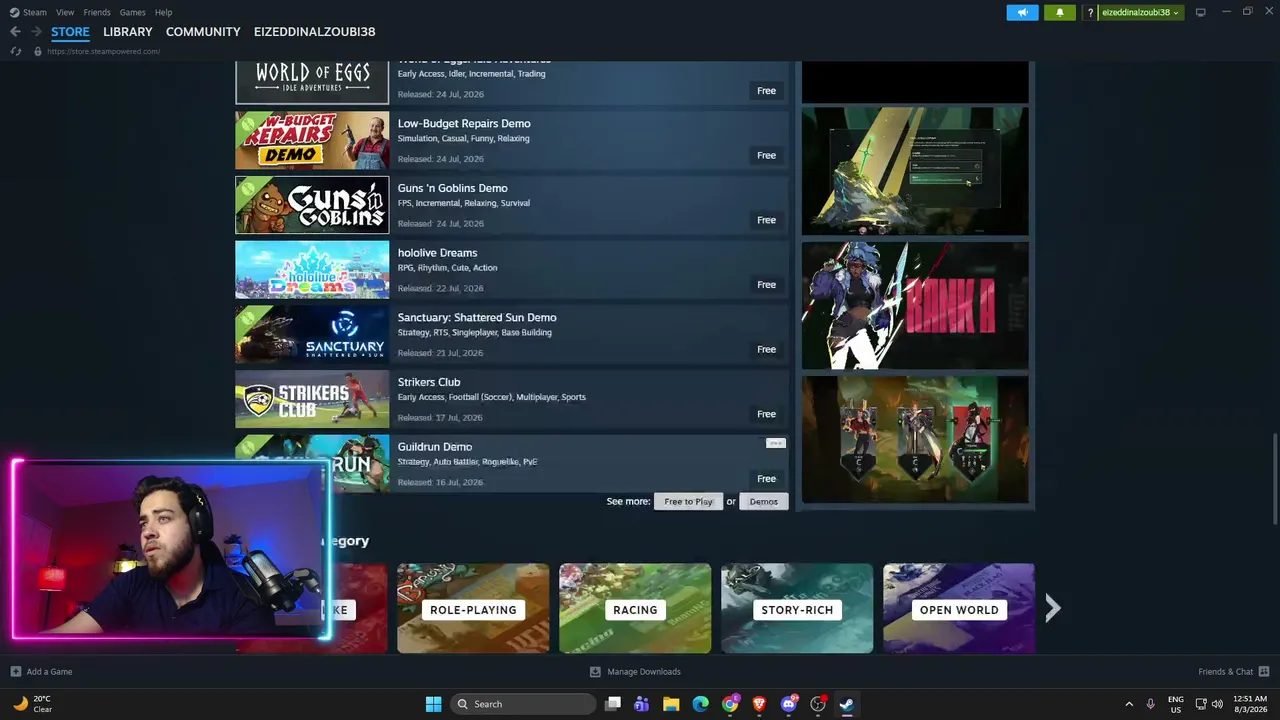This screenshot has width=1280, height=720.
Task: Open the EIZEDDINALZOUBI38 profile tab
Action: [x=315, y=32]
